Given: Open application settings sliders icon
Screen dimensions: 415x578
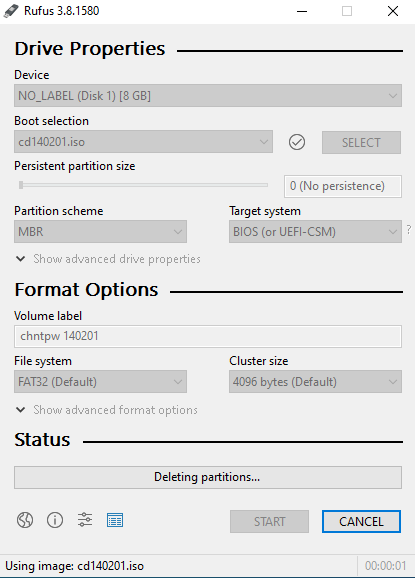Looking at the screenshot, I should (x=85, y=520).
